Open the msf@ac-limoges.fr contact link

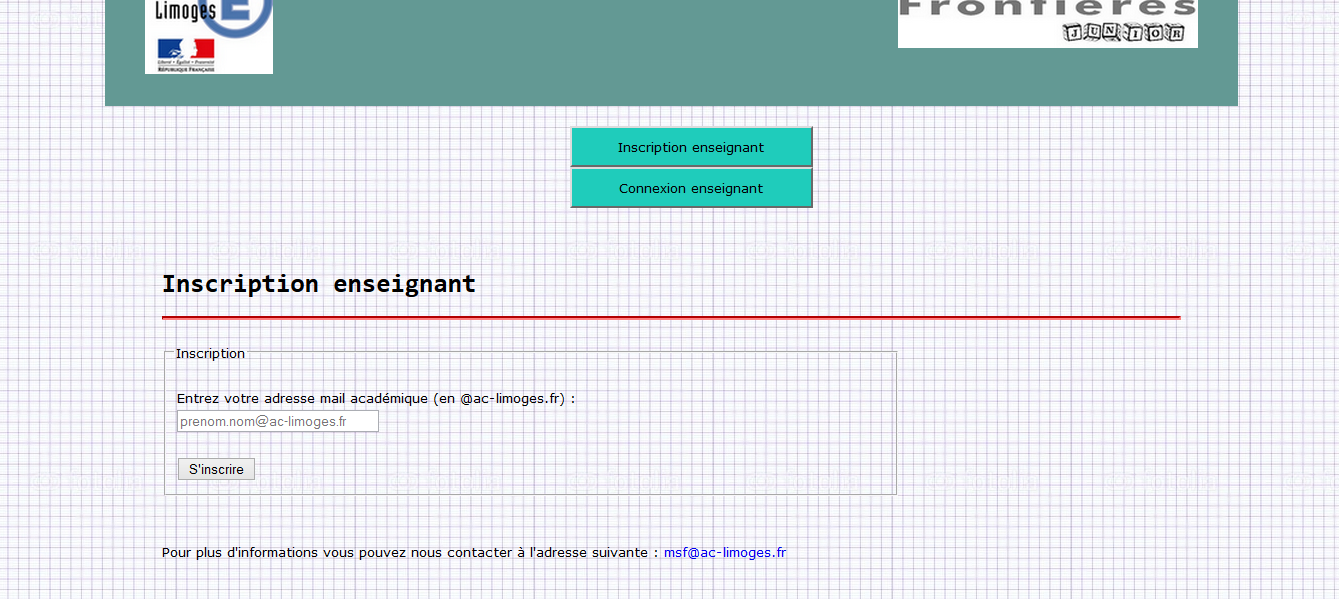tap(725, 552)
